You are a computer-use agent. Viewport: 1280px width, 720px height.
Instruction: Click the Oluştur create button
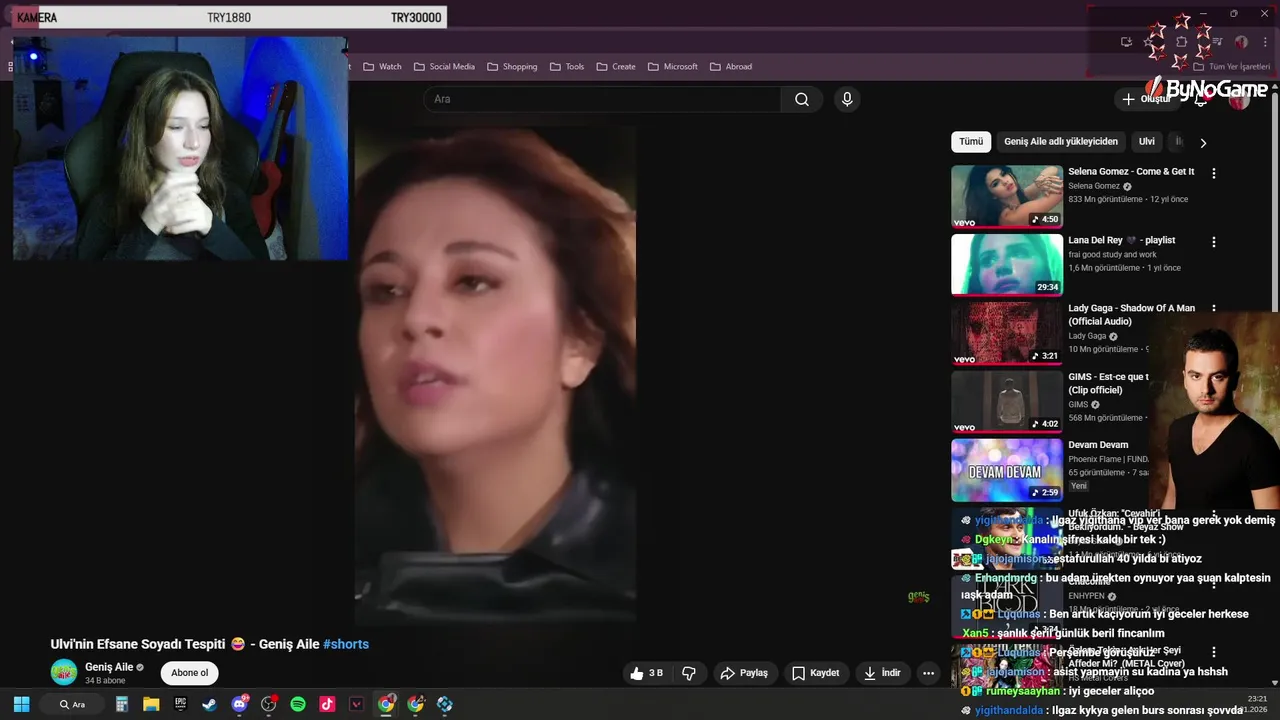coord(1146,99)
